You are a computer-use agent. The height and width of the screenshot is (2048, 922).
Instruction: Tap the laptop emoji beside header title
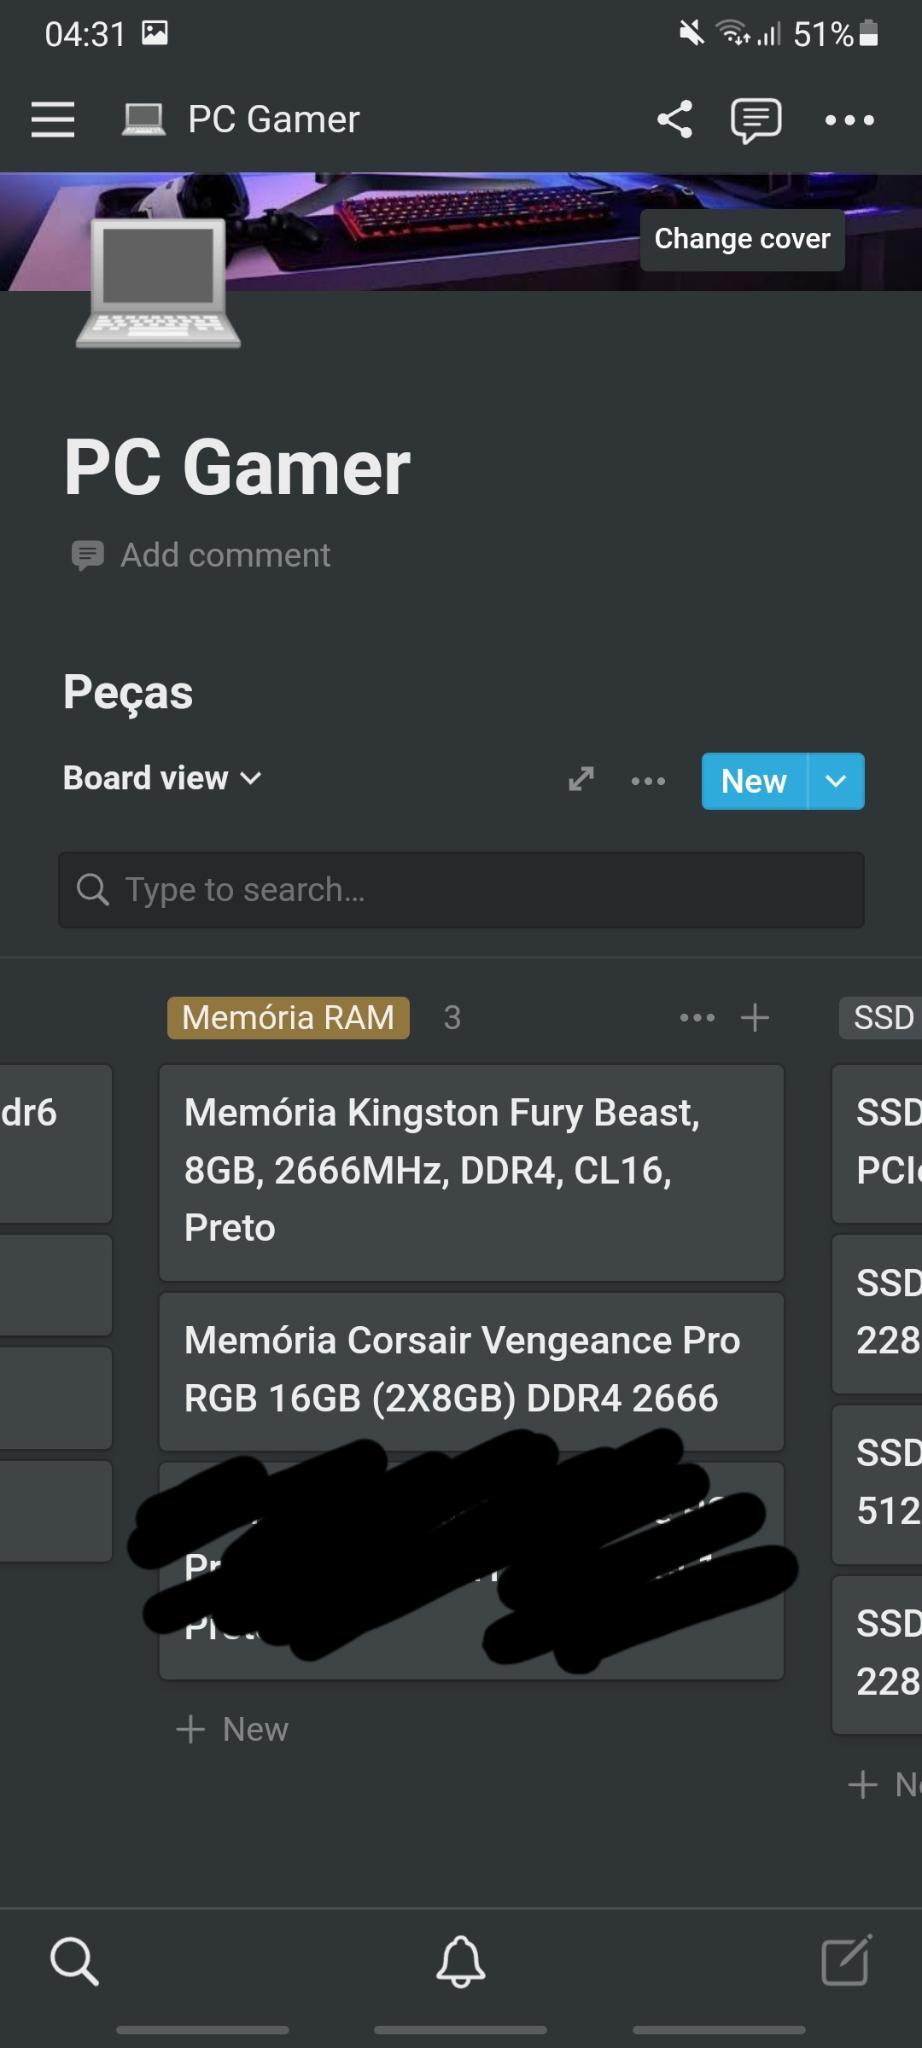[143, 119]
